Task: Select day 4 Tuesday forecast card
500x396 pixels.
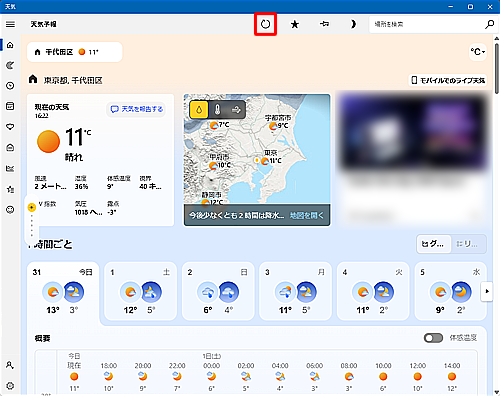Action: pyautogui.click(x=373, y=291)
